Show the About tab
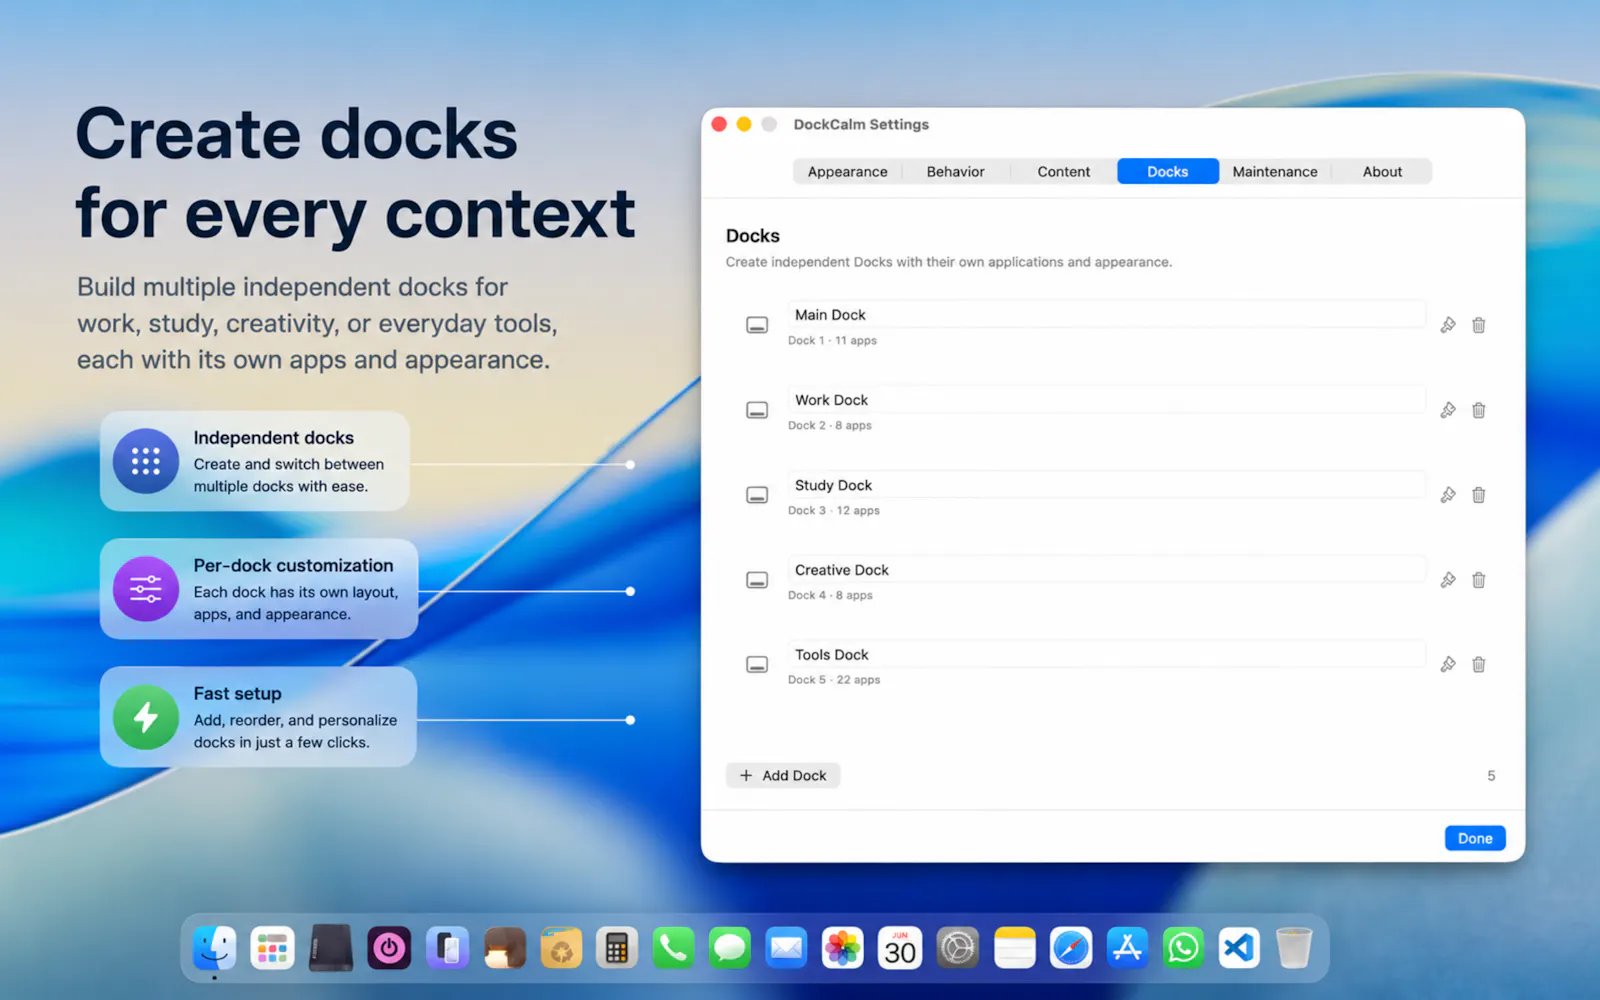Screen dimensions: 1600x1000 point(1382,171)
